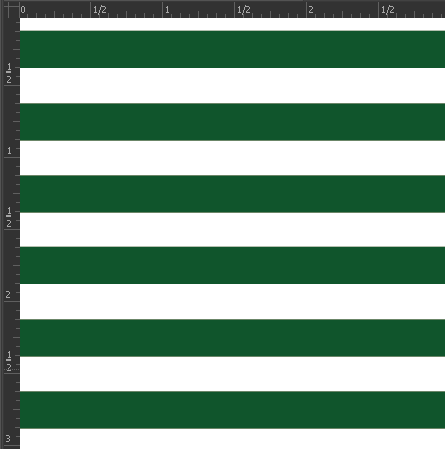The image size is (445, 449).
Task: Click vertical ruler 1/2 fraction above the 1
Action: [9, 74]
